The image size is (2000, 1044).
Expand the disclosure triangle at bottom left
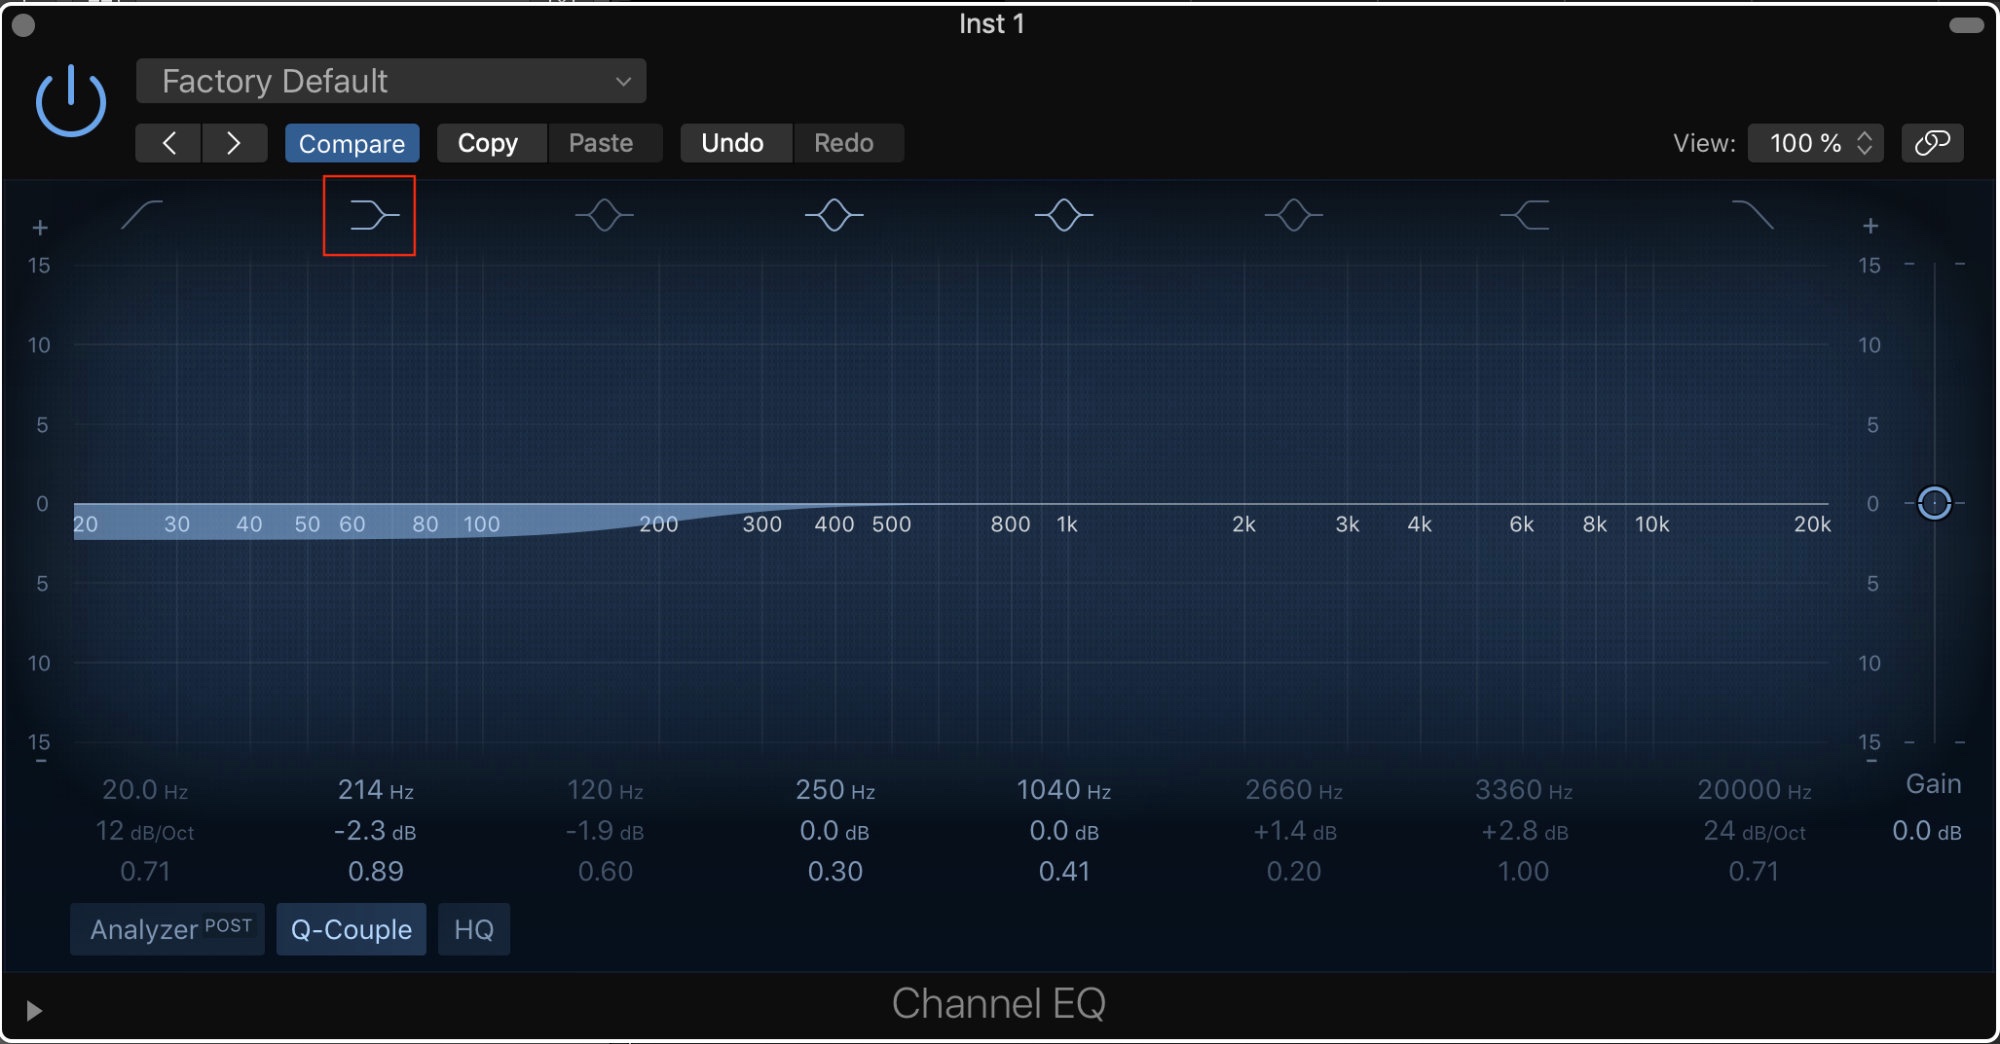pyautogui.click(x=33, y=1011)
